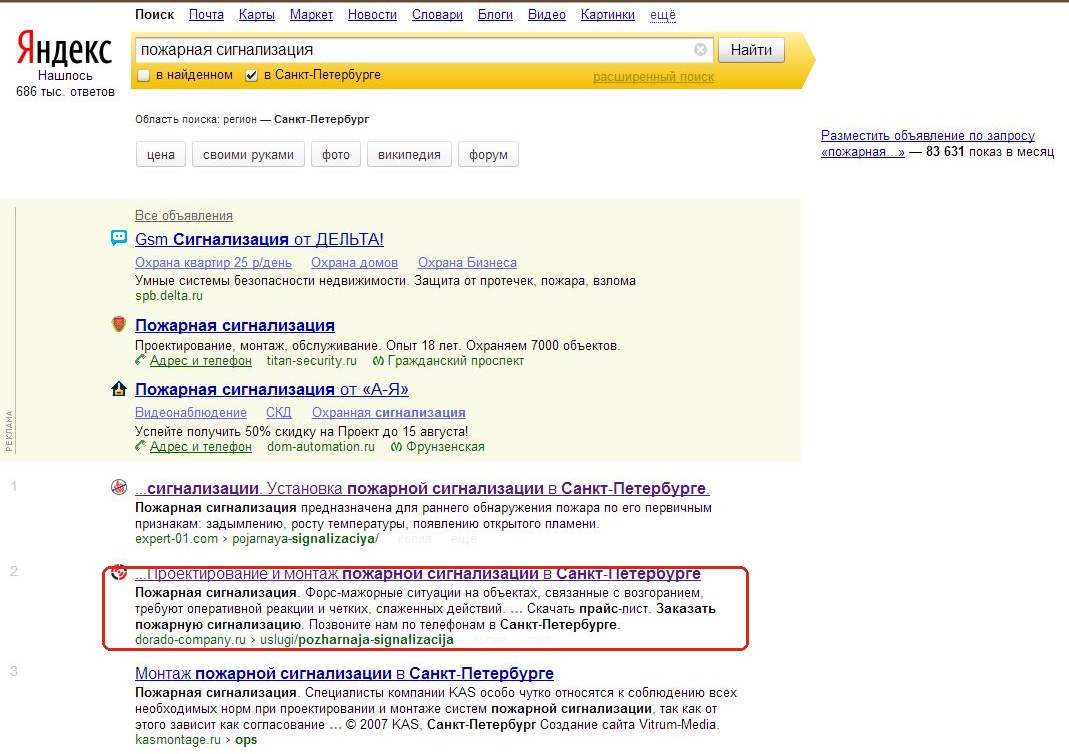Follow the 'Охрана квартир 25 р/день' sitelink
Image resolution: width=1069 pixels, height=754 pixels.
[213, 262]
